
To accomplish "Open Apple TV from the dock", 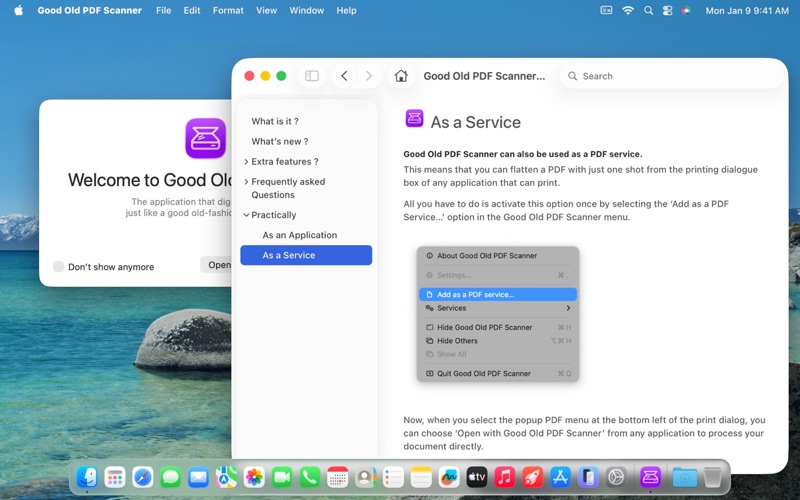I will [x=477, y=478].
